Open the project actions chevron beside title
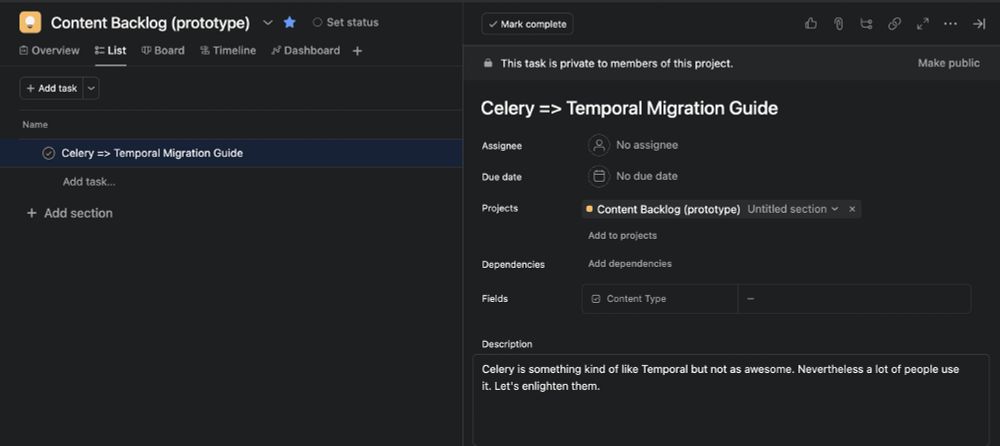The width and height of the screenshot is (1000, 446). point(268,23)
